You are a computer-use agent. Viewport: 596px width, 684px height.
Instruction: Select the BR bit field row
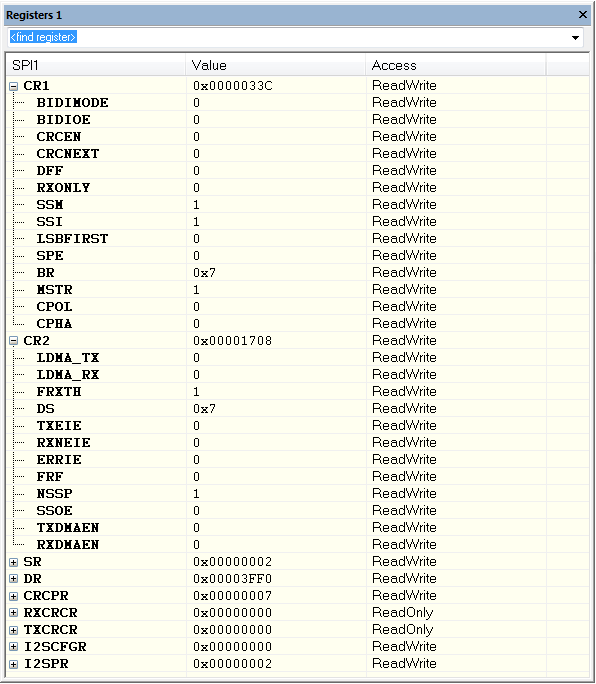pyautogui.click(x=298, y=273)
